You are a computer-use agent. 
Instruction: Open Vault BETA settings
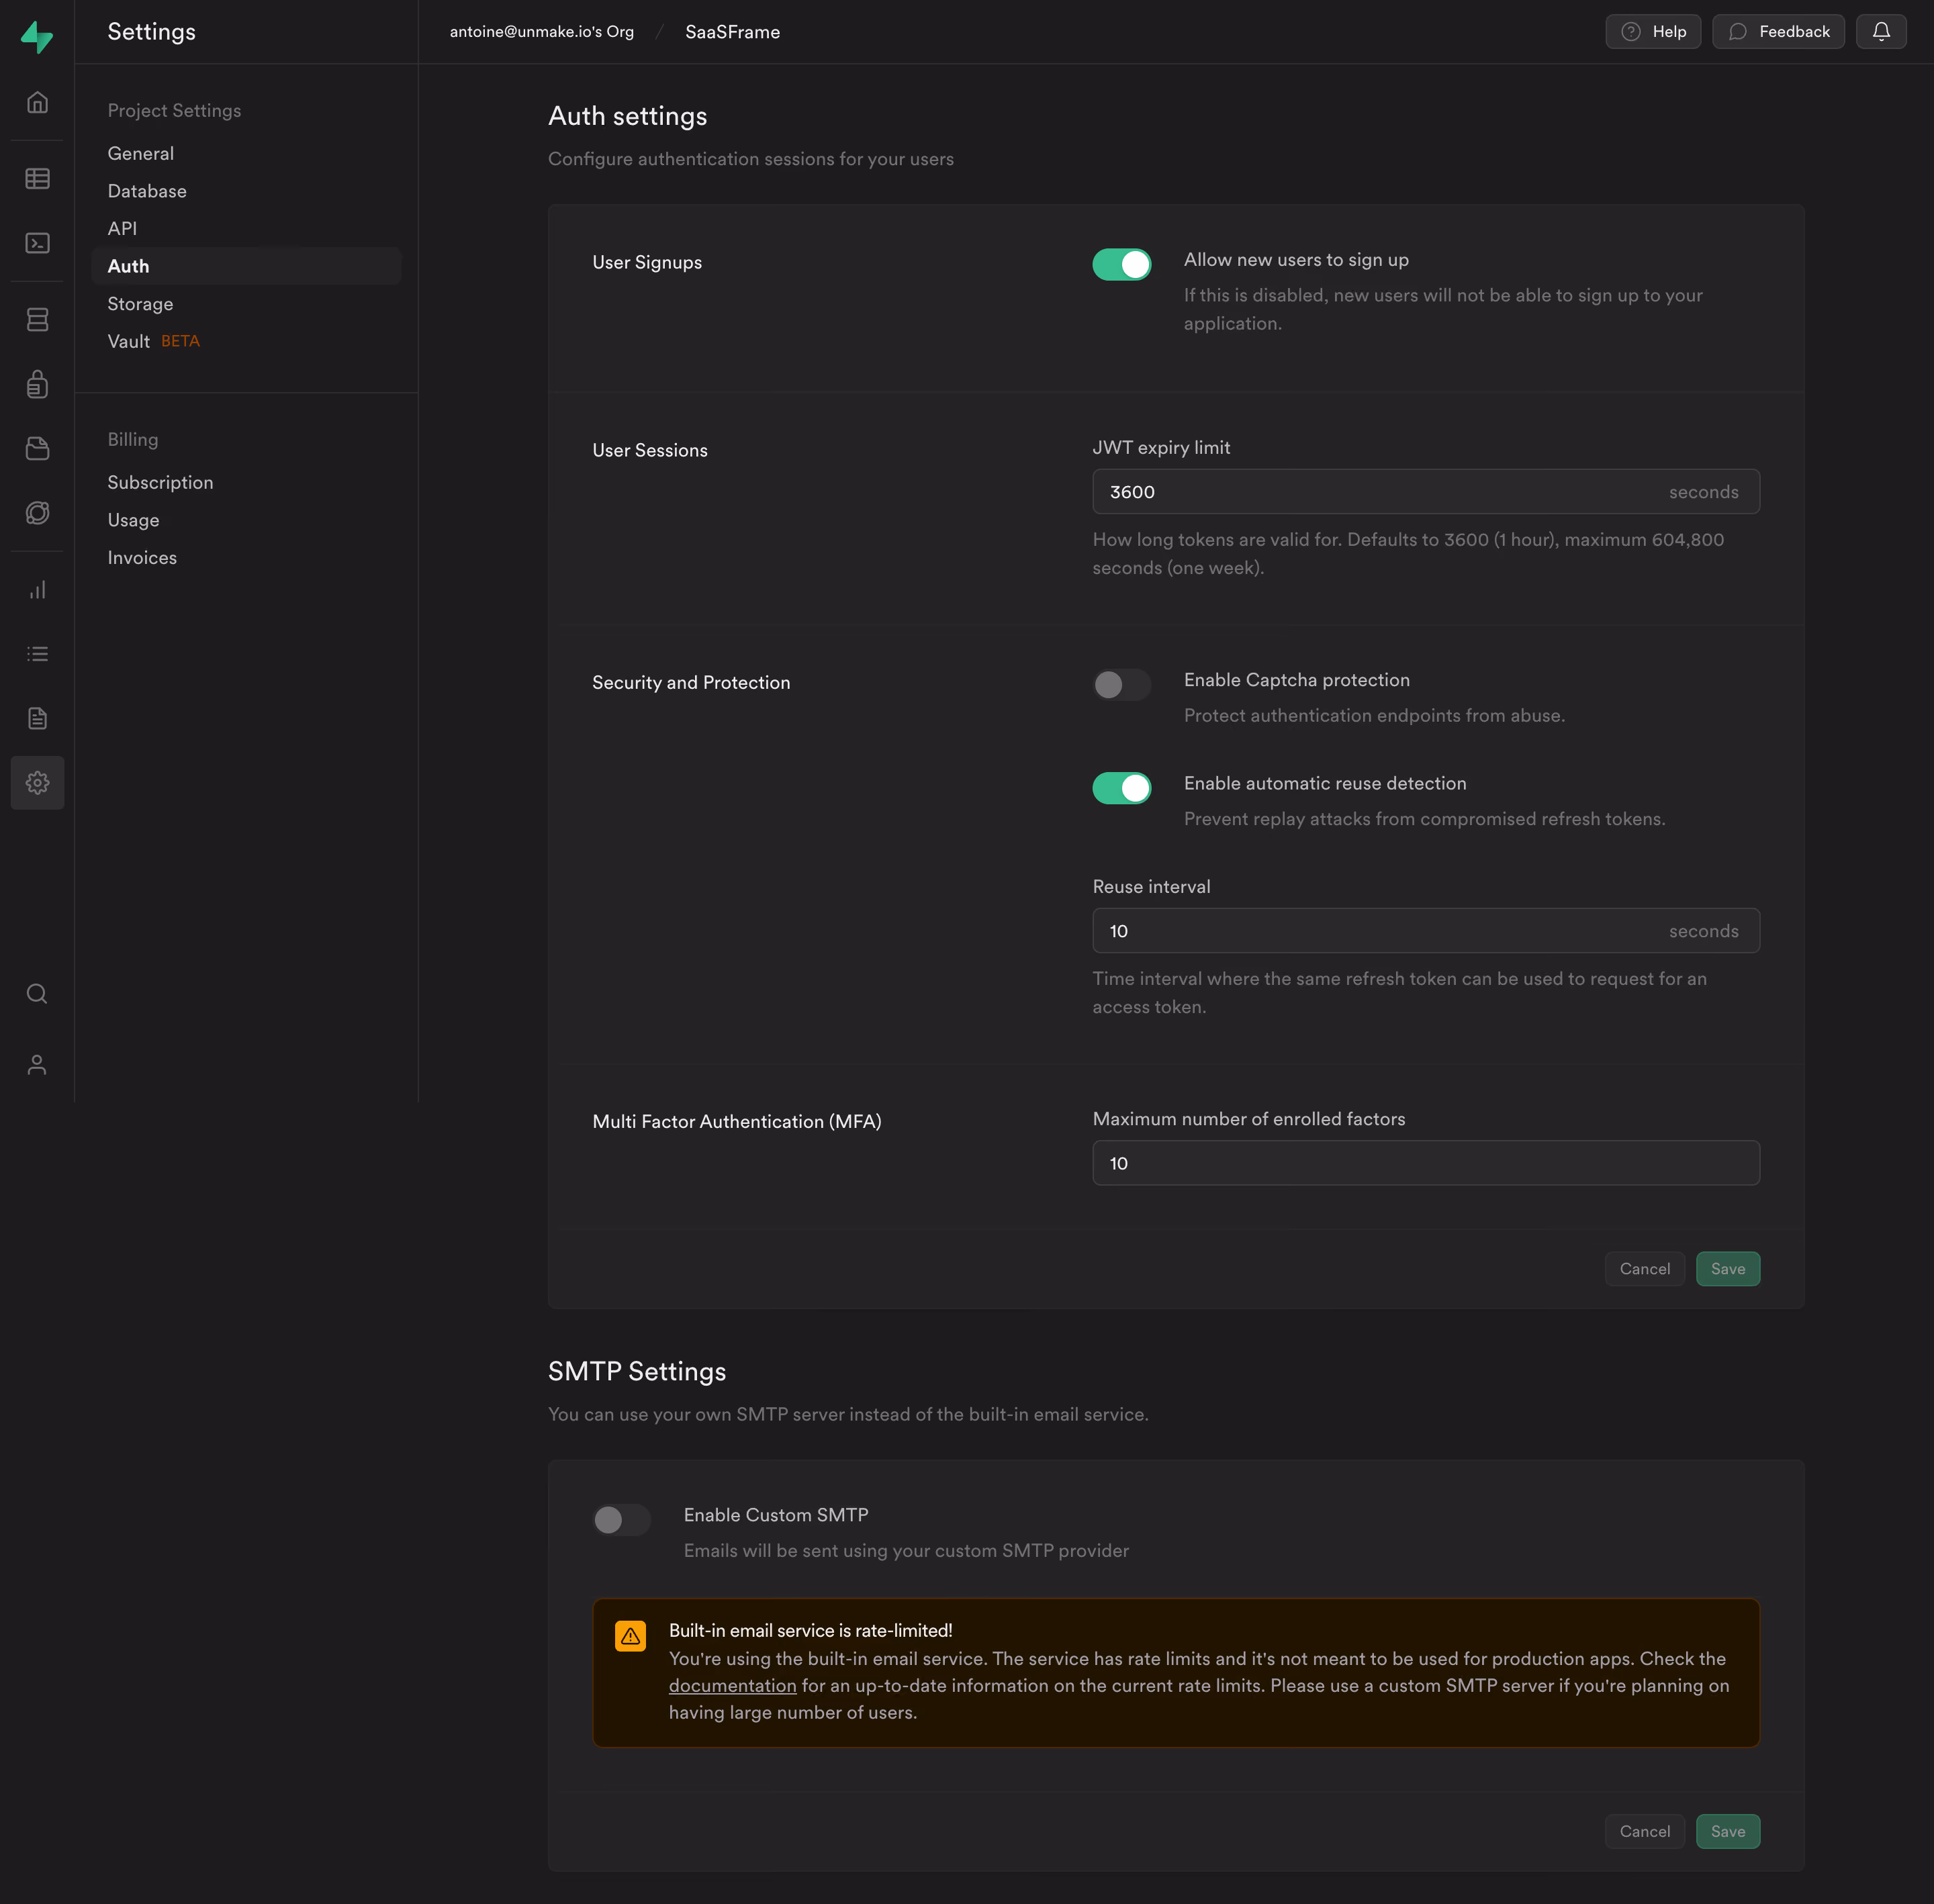pyautogui.click(x=153, y=341)
